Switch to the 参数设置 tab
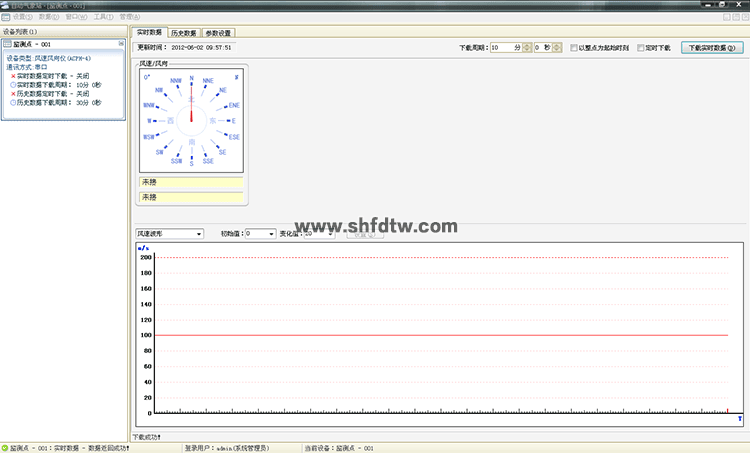 pos(218,33)
